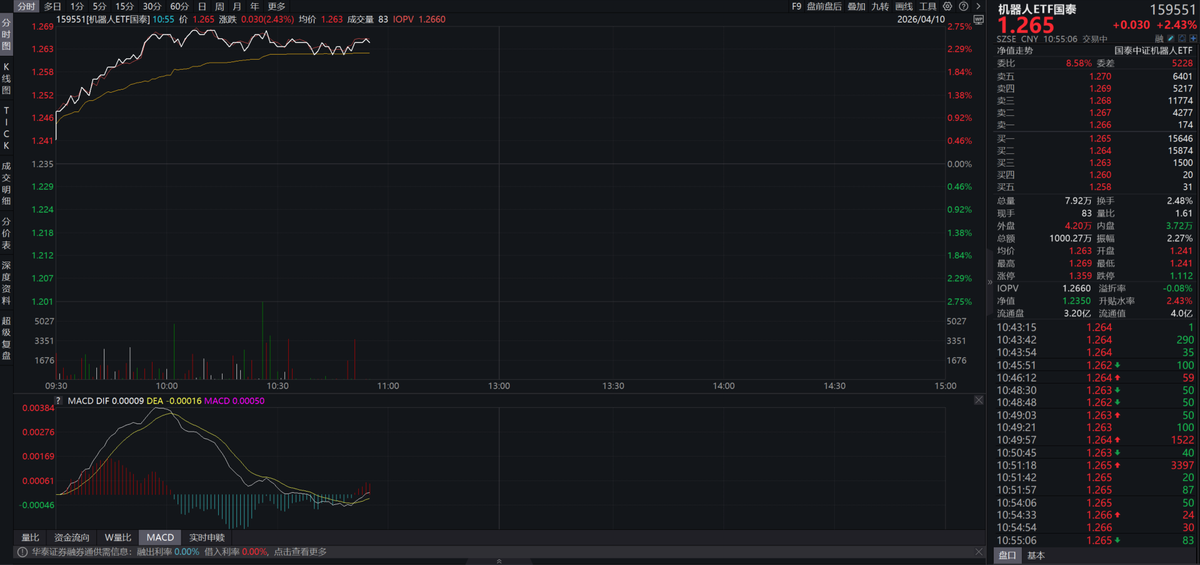Open the 工具 tools dropdown

click(928, 6)
